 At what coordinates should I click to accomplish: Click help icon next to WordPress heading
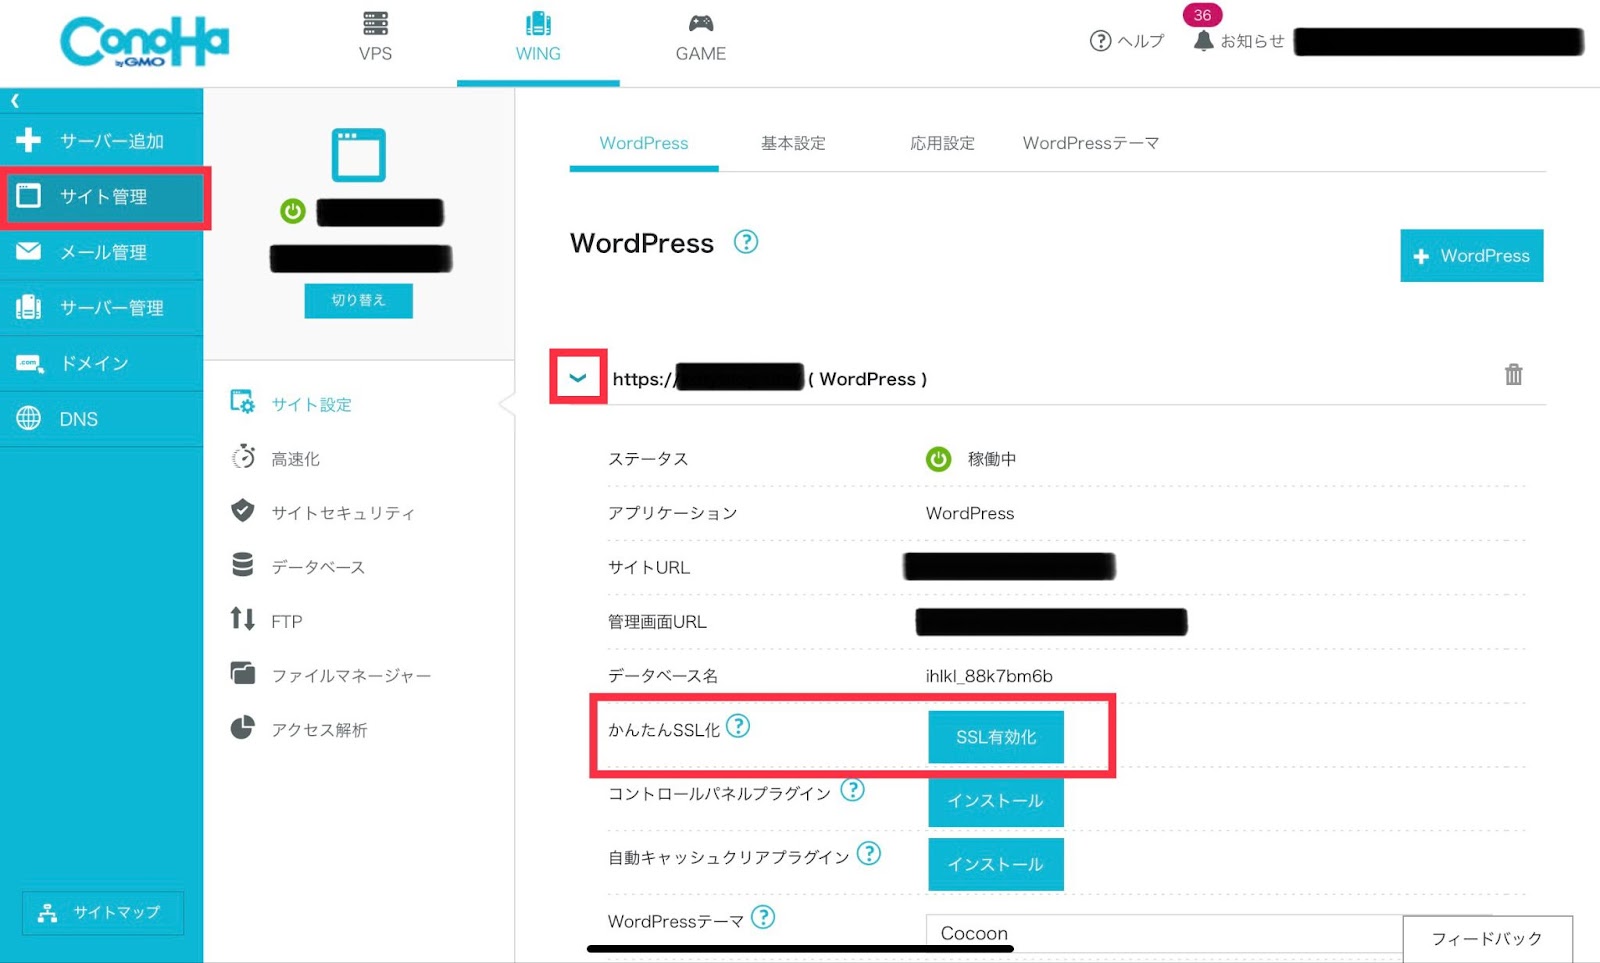[x=746, y=242]
